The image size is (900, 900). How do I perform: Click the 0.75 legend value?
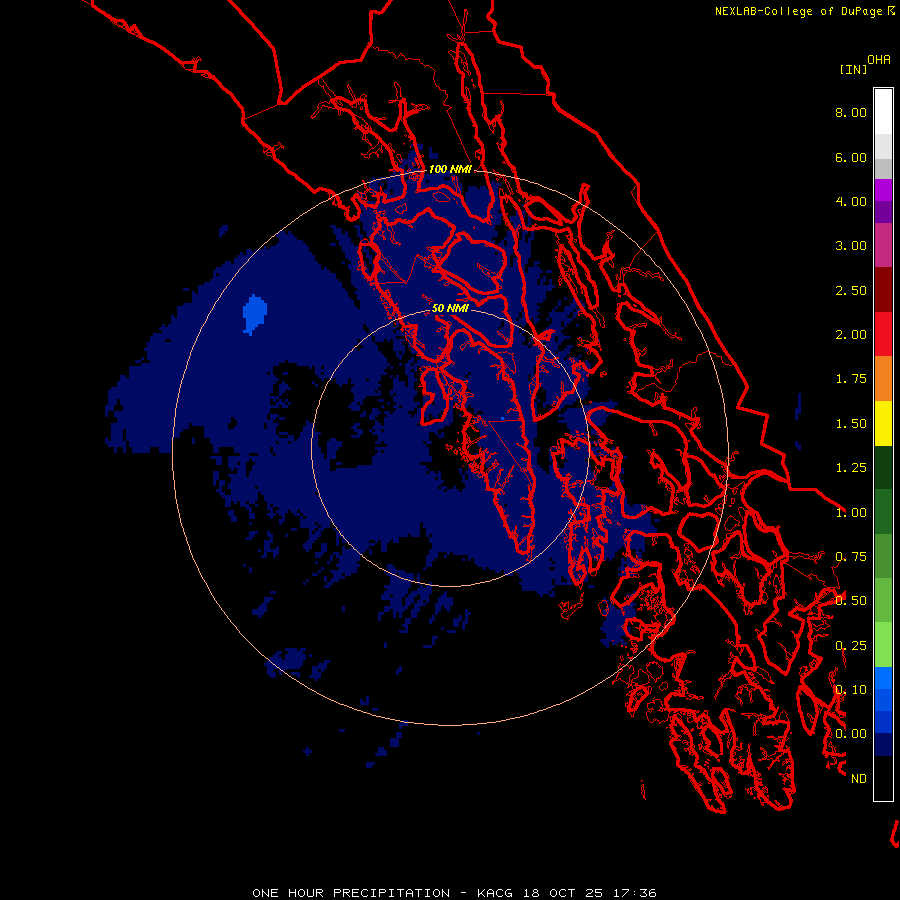pos(851,557)
